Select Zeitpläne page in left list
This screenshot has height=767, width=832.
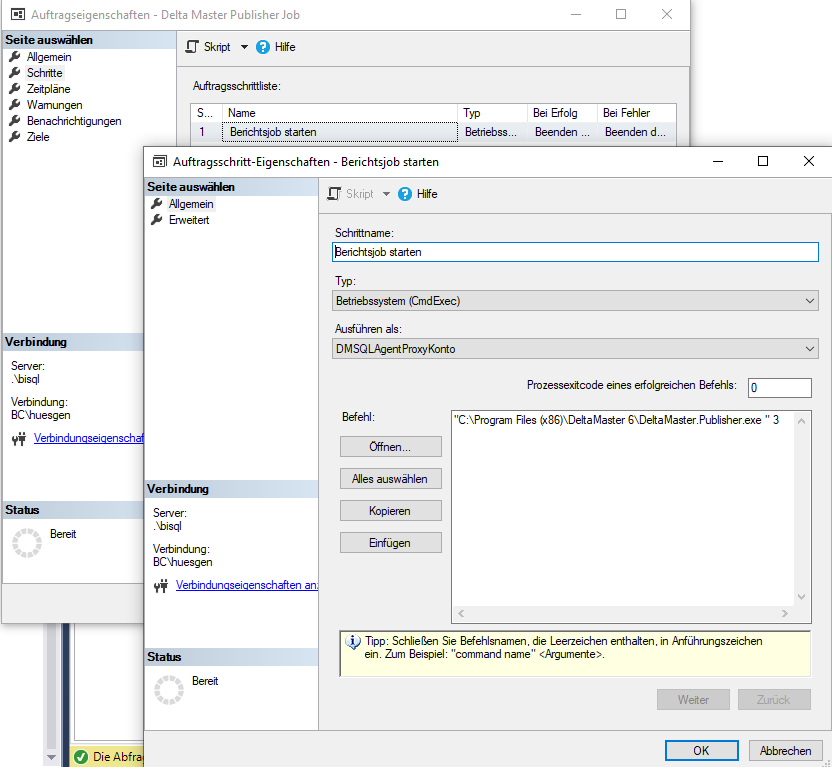[x=48, y=89]
